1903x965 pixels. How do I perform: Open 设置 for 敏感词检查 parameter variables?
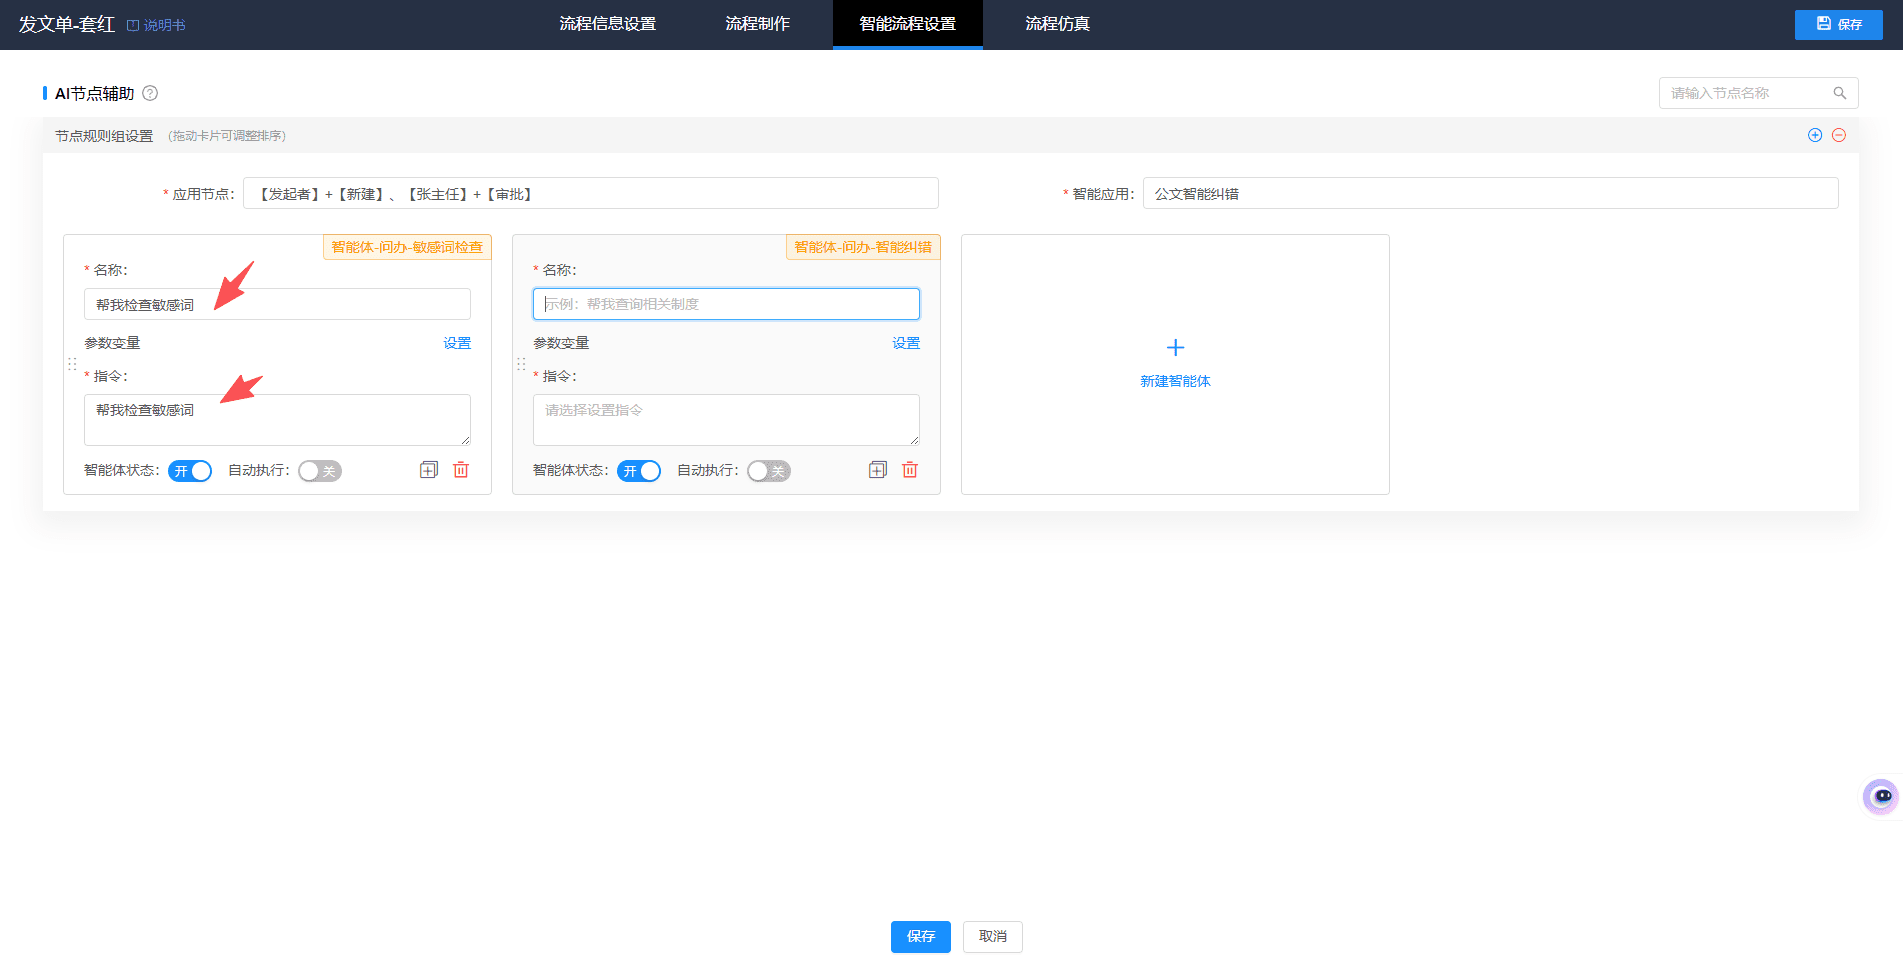coord(457,343)
